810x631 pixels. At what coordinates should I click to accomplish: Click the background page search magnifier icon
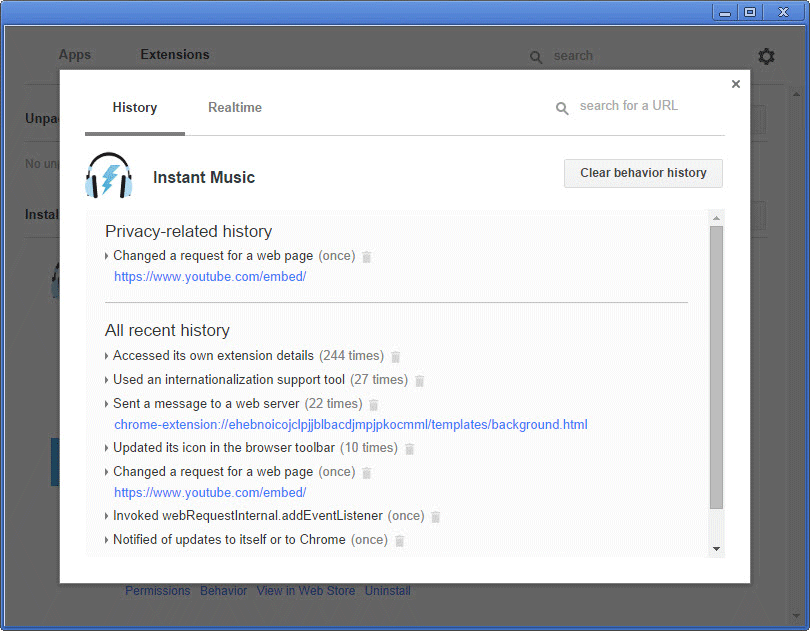click(536, 57)
